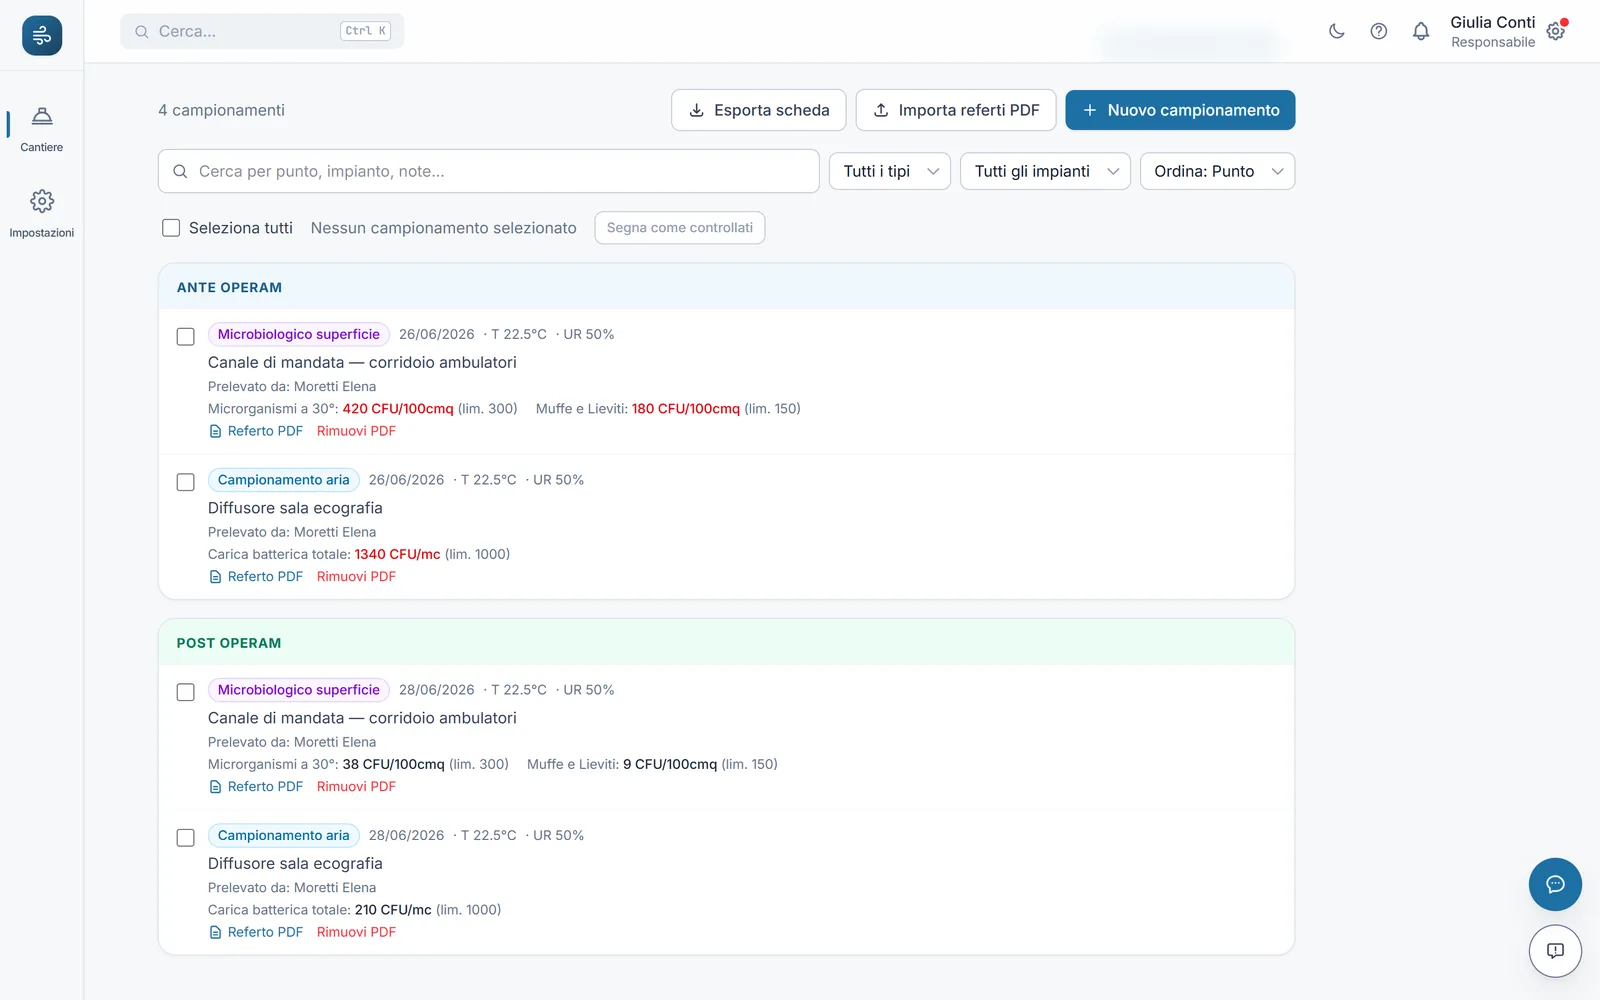
Task: Open the chat bubble floating button
Action: click(x=1555, y=884)
